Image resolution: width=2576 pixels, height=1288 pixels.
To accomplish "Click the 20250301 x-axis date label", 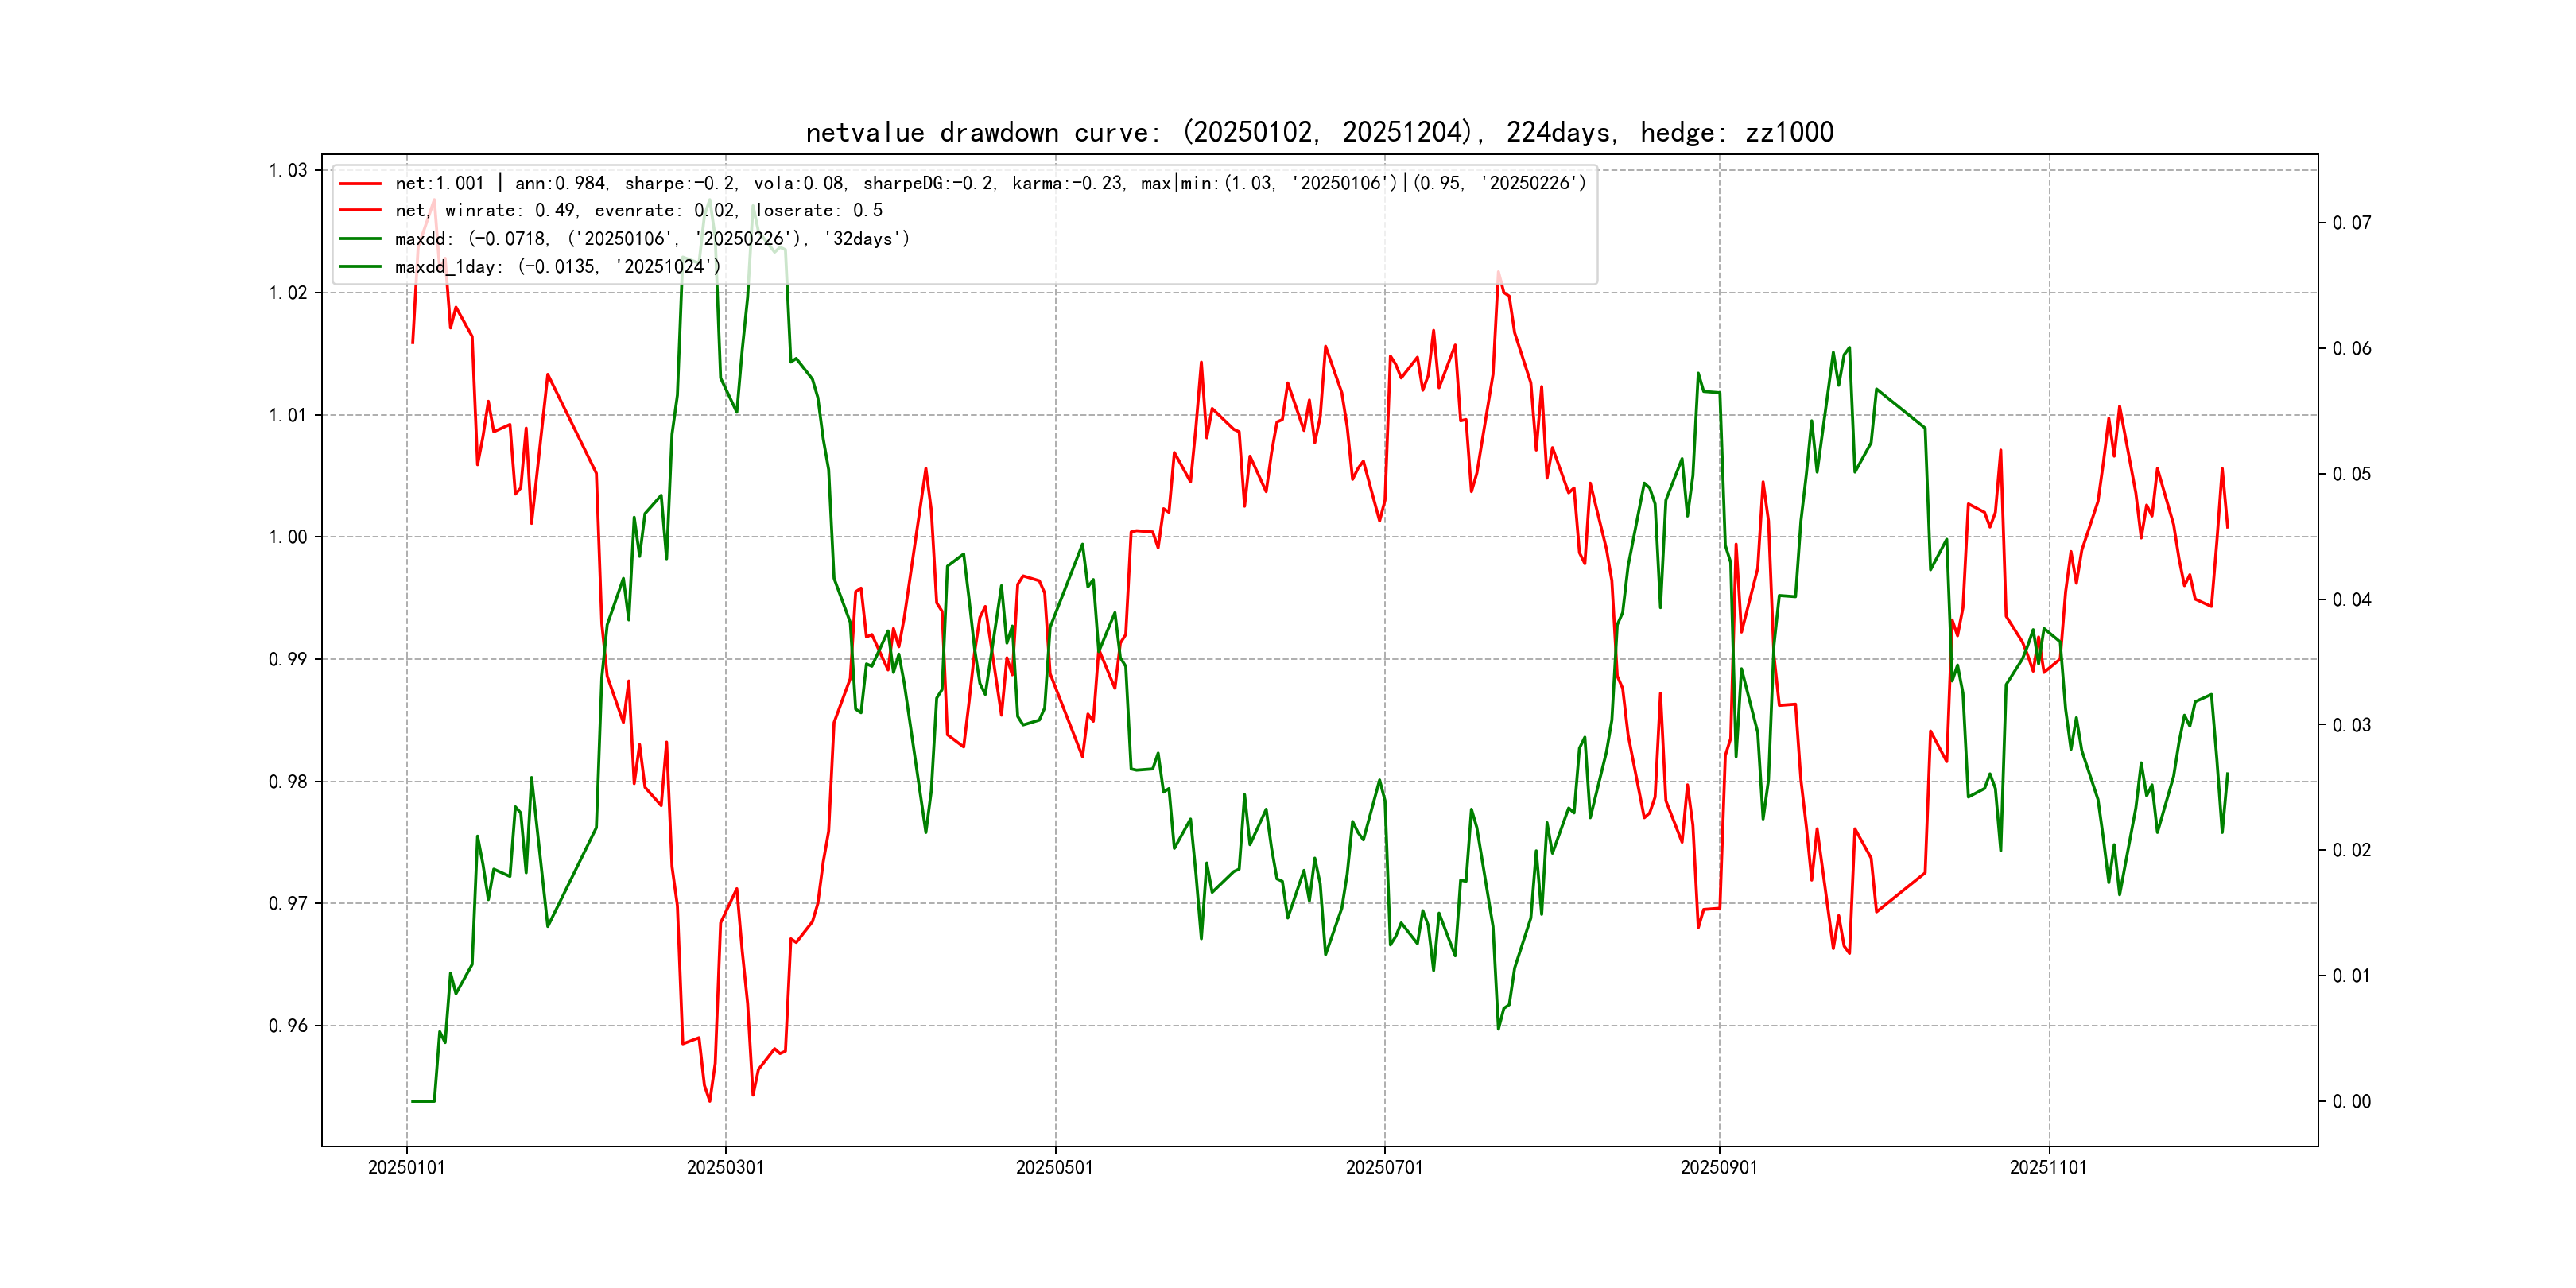I will click(725, 1168).
